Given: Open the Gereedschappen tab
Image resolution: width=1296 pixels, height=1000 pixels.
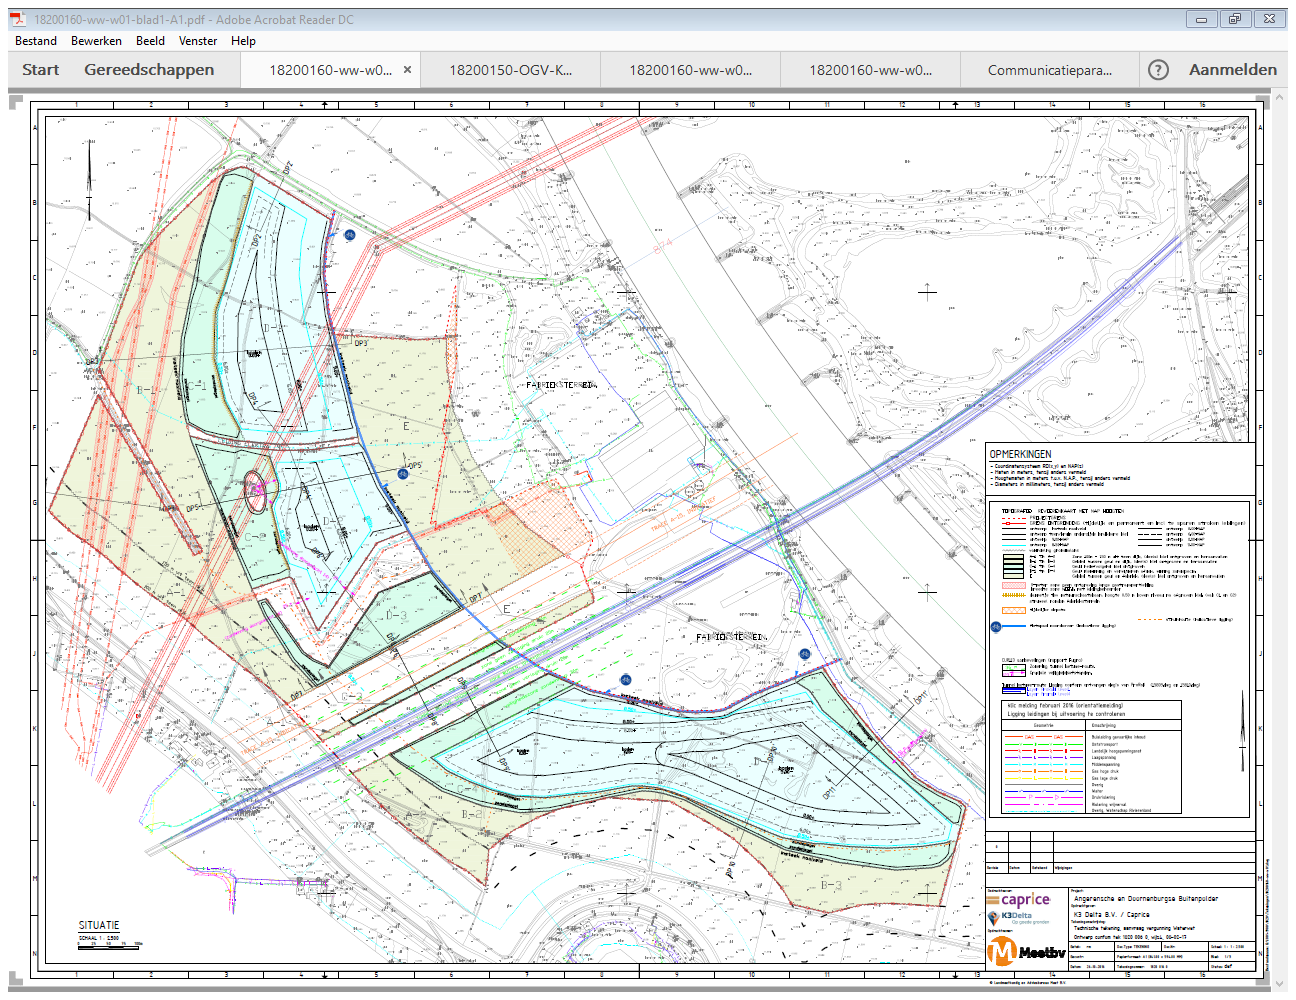Looking at the screenshot, I should tap(149, 70).
